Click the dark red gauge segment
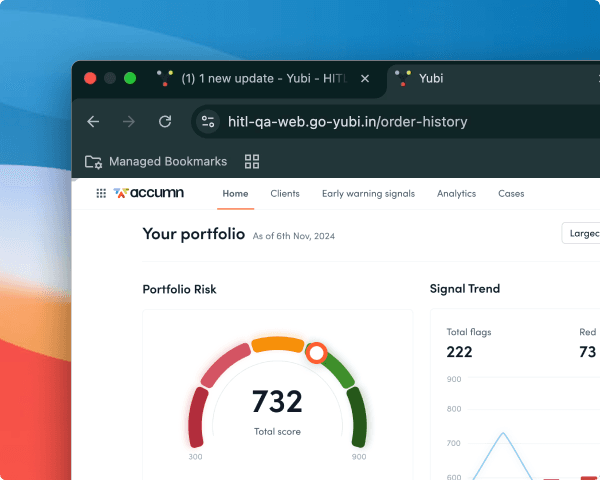The width and height of the screenshot is (600, 480). click(x=198, y=418)
